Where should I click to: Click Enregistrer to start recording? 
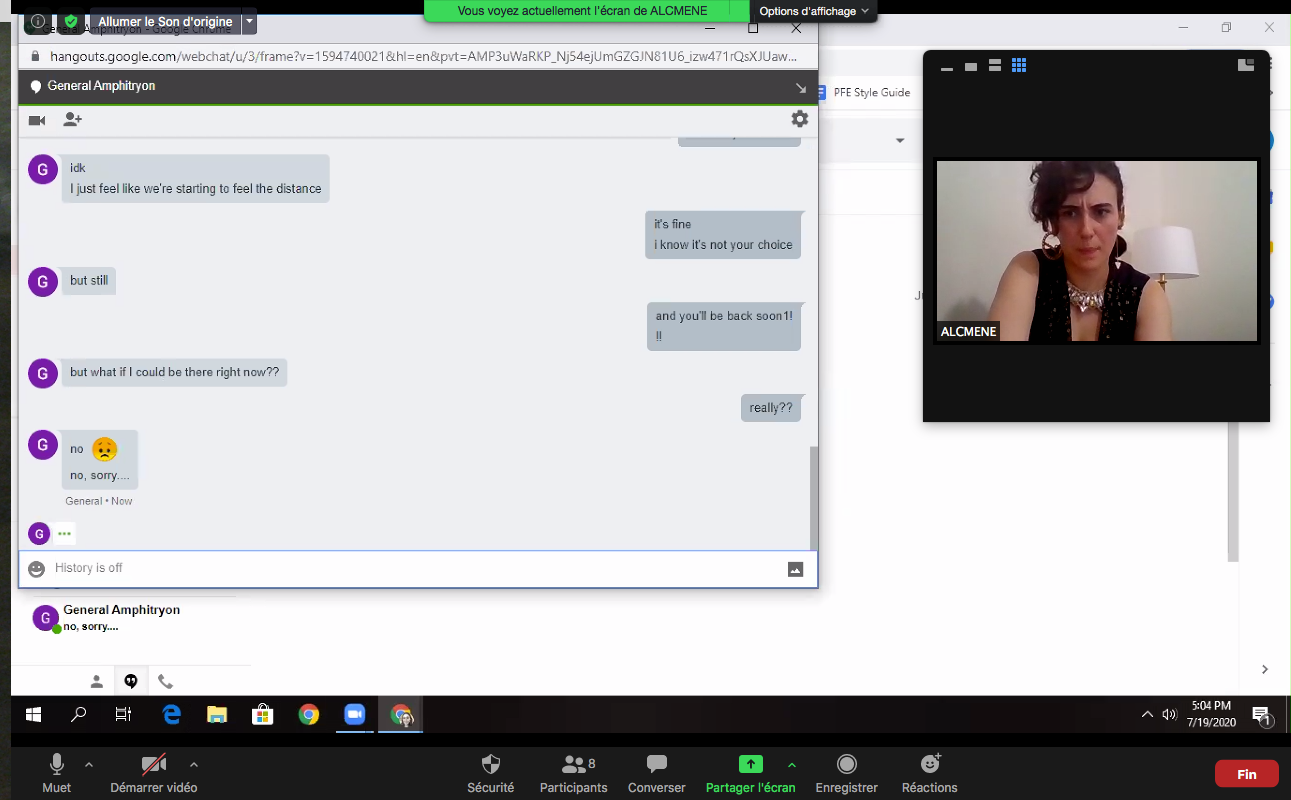[x=846, y=773]
